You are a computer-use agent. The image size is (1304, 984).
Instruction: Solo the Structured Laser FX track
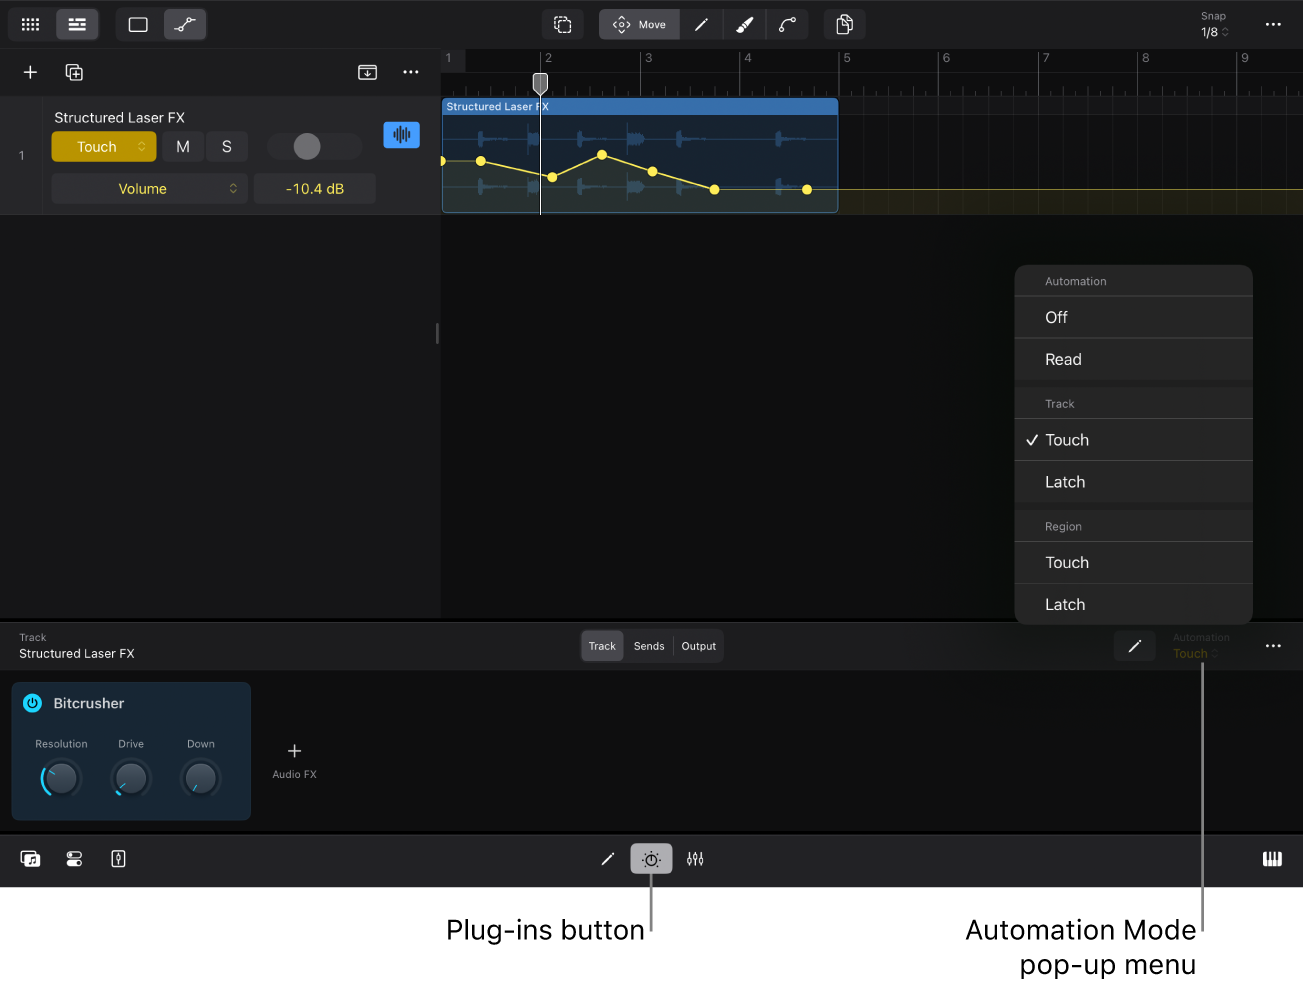click(227, 146)
